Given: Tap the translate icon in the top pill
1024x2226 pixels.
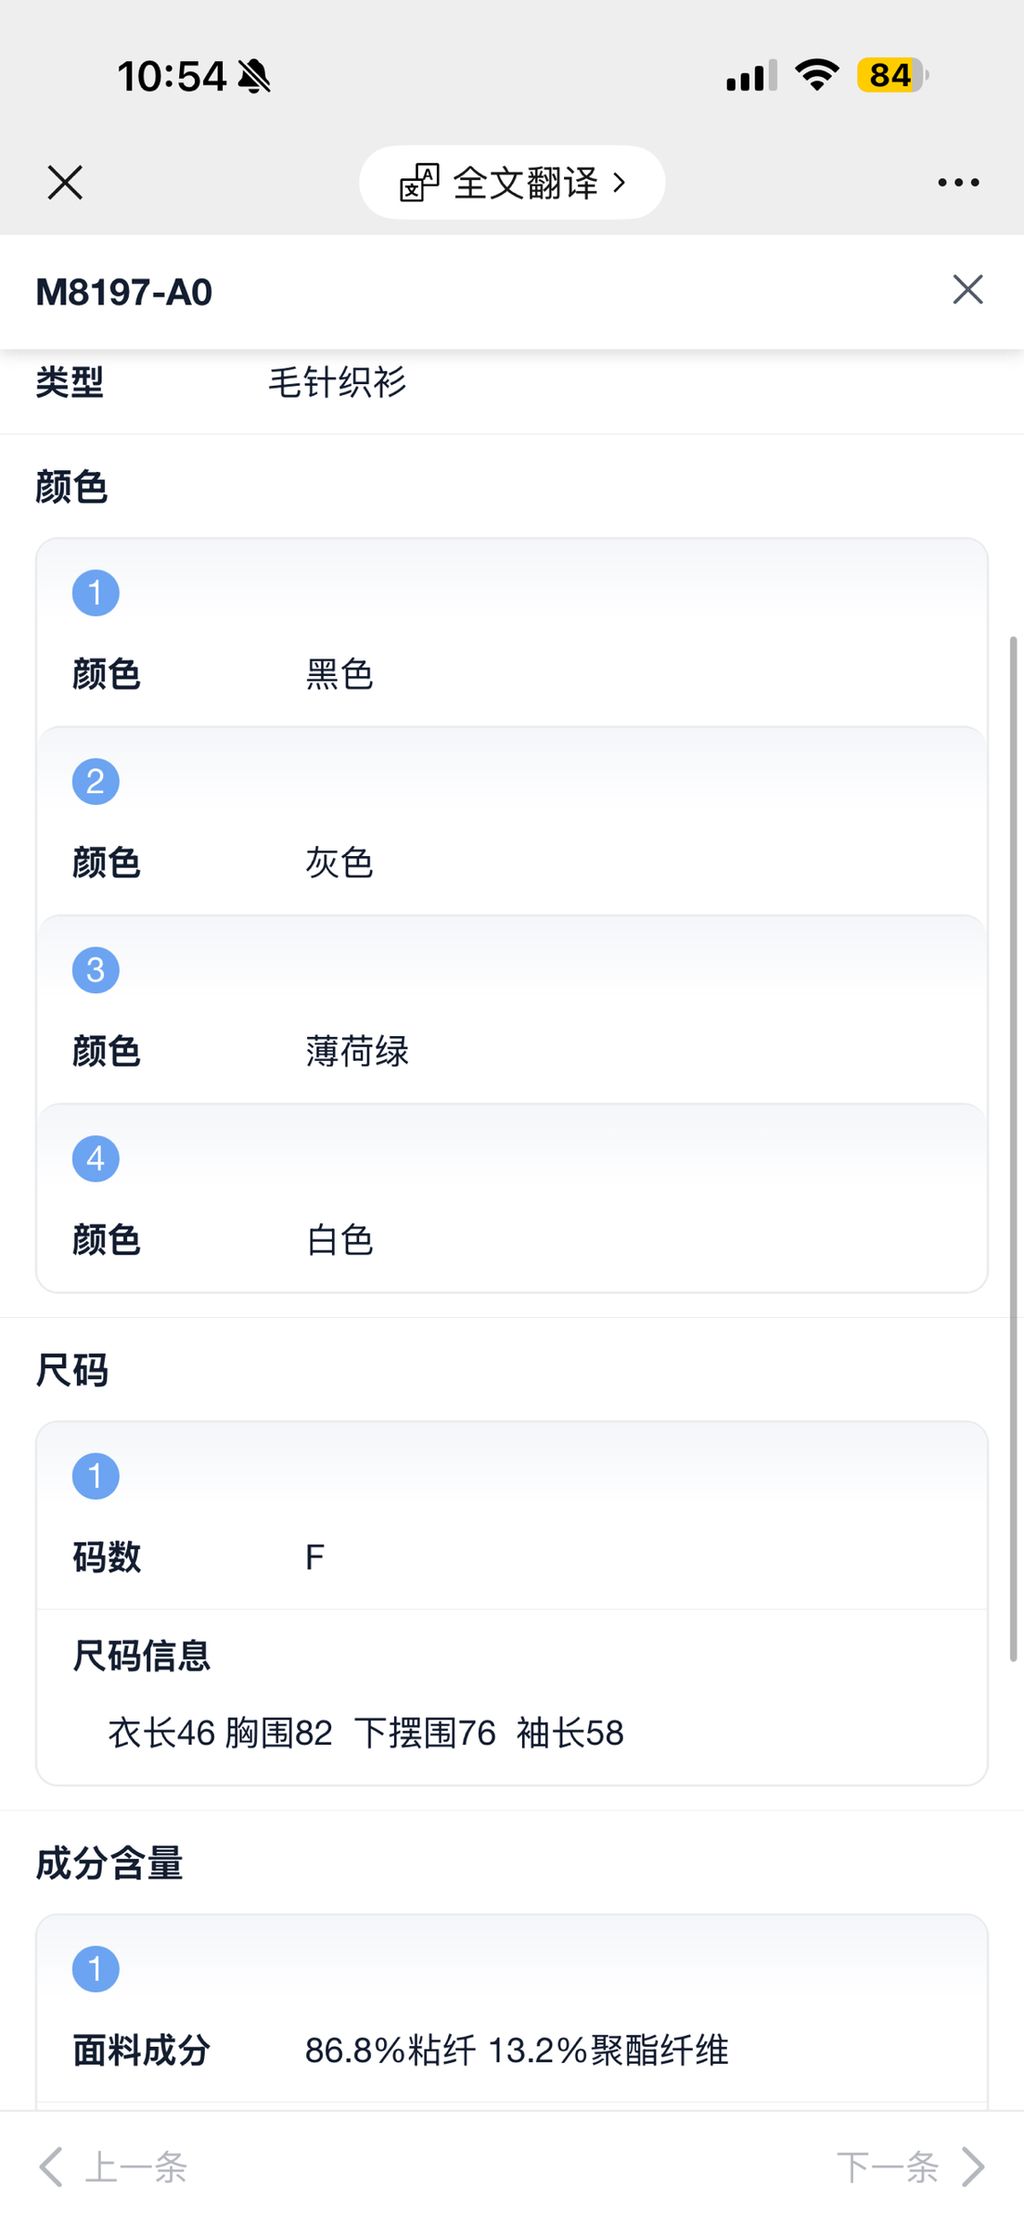Looking at the screenshot, I should click(419, 183).
